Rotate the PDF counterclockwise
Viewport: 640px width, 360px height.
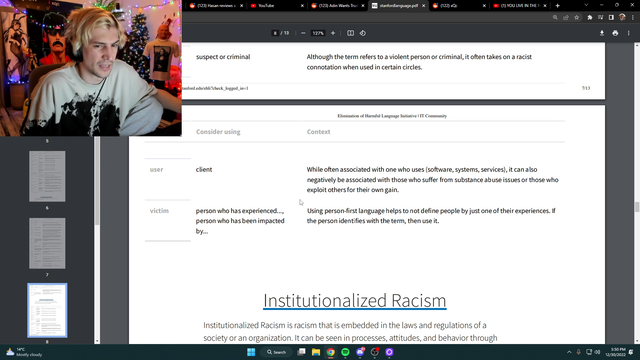tap(362, 33)
